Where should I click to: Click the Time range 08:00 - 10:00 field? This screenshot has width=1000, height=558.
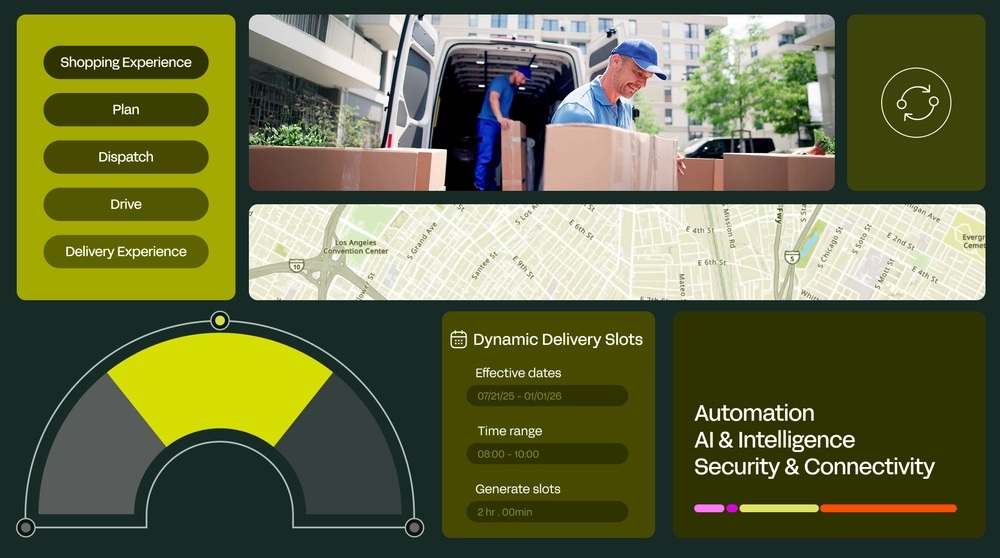547,453
